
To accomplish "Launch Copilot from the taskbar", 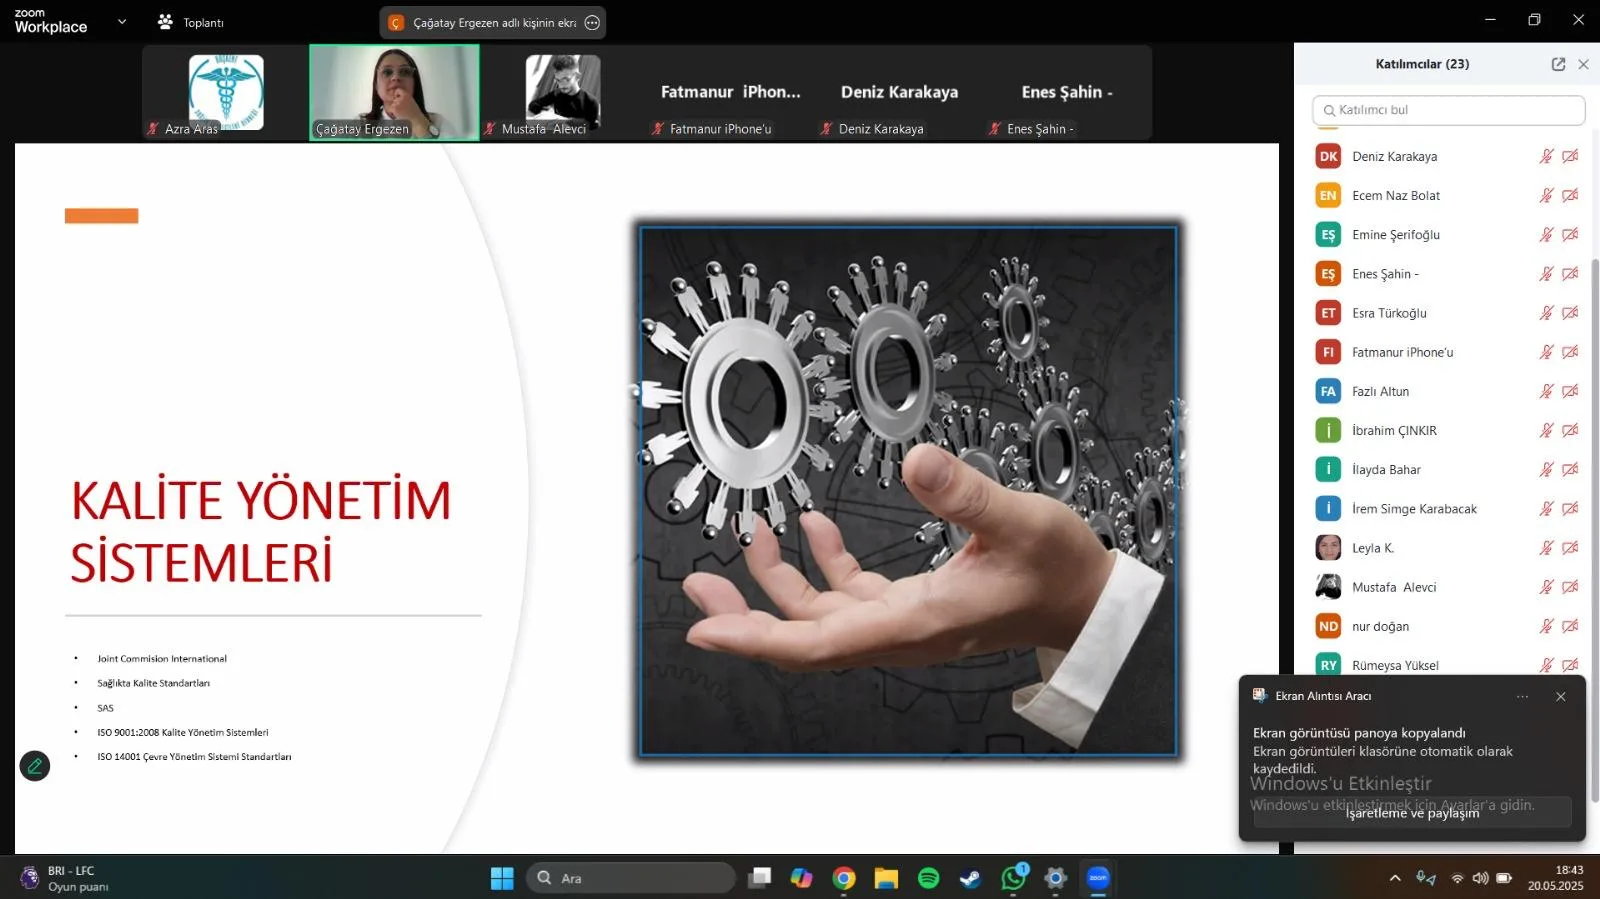I will 802,878.
